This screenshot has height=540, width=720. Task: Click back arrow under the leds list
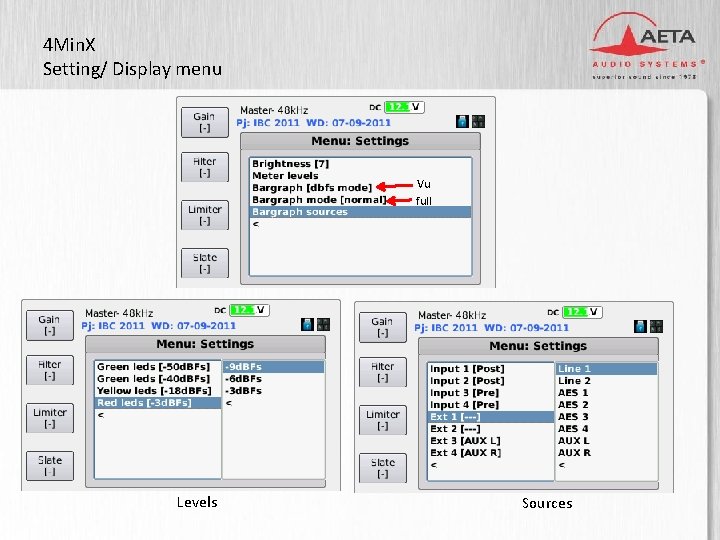(101, 415)
